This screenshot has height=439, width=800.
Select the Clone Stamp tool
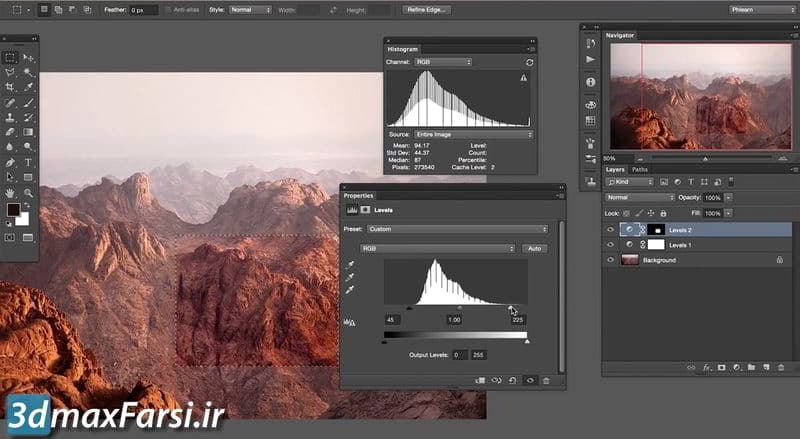pyautogui.click(x=10, y=117)
